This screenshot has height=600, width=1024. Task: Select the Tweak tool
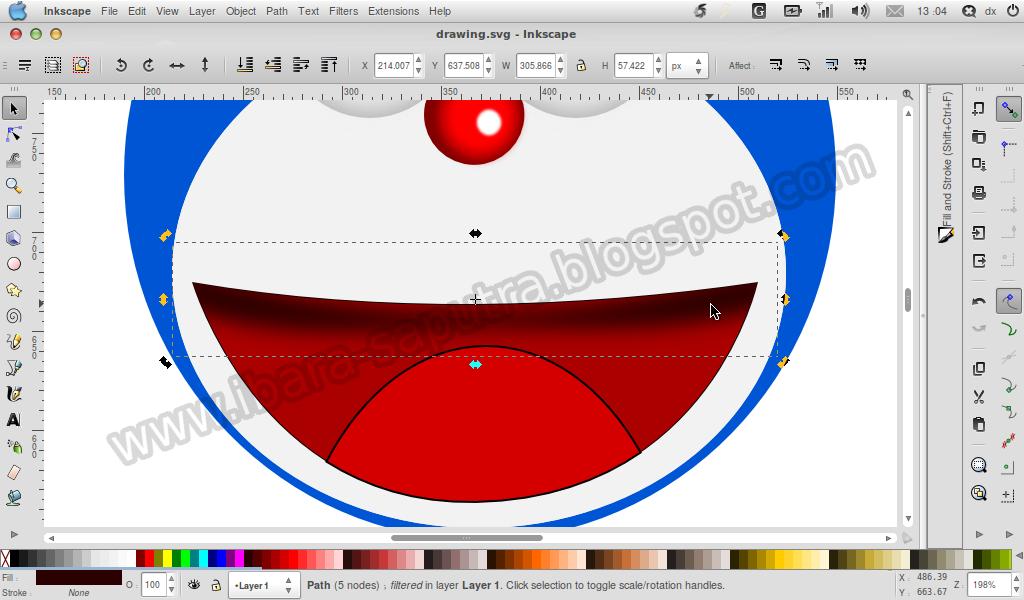click(14, 160)
